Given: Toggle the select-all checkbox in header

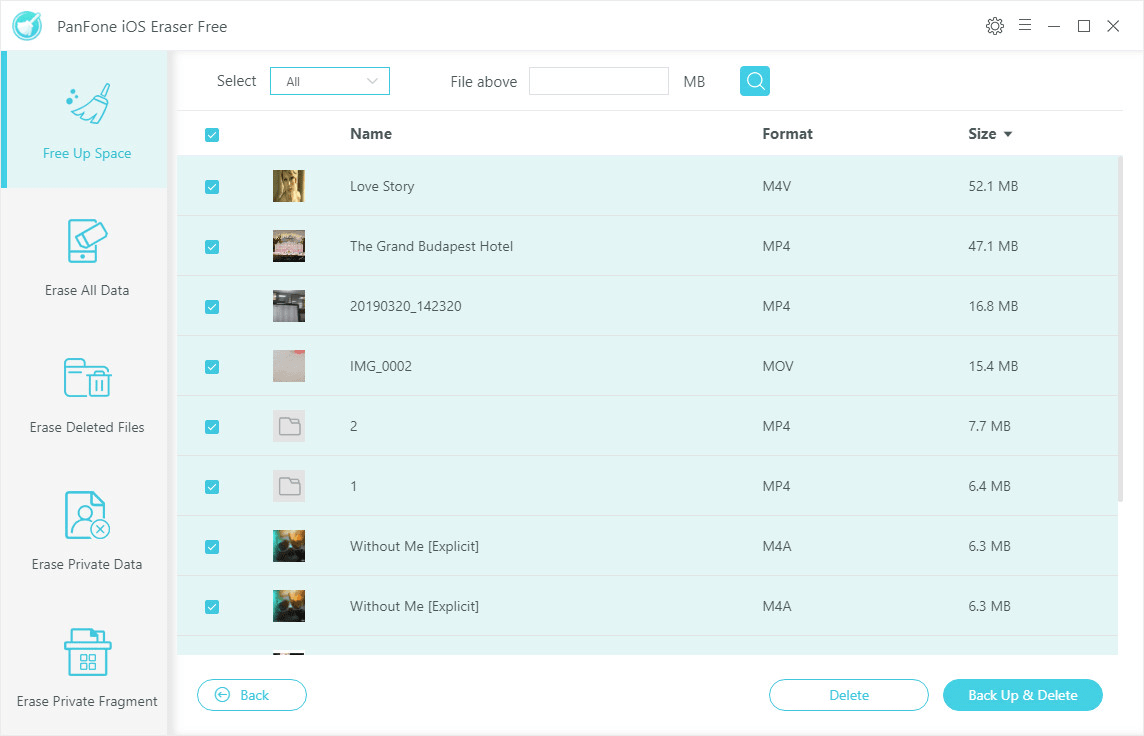Looking at the screenshot, I should [212, 135].
